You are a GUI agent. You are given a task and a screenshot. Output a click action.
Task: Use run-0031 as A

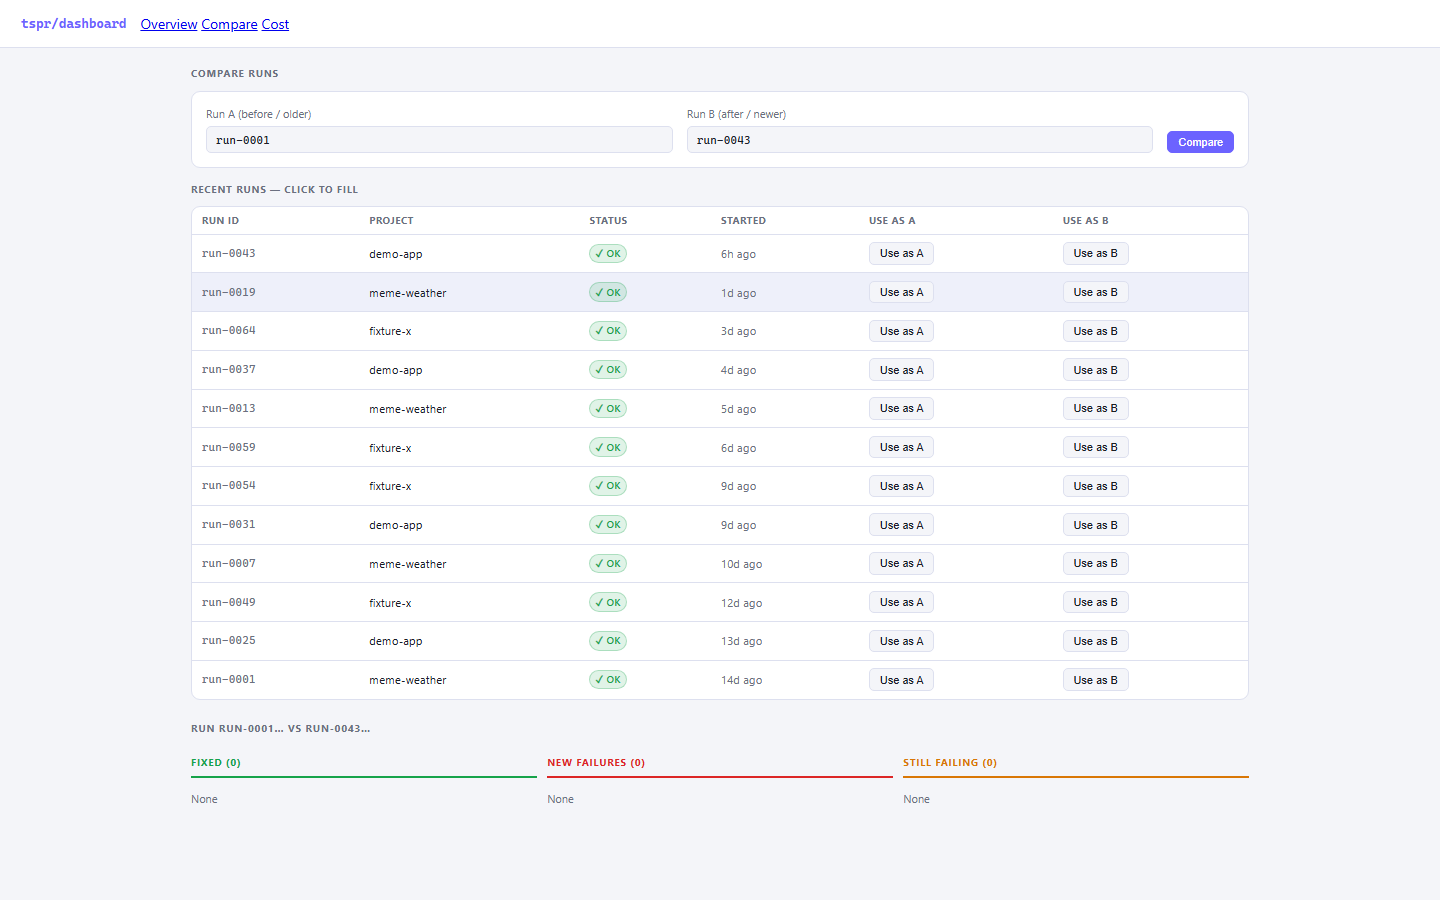[901, 525]
